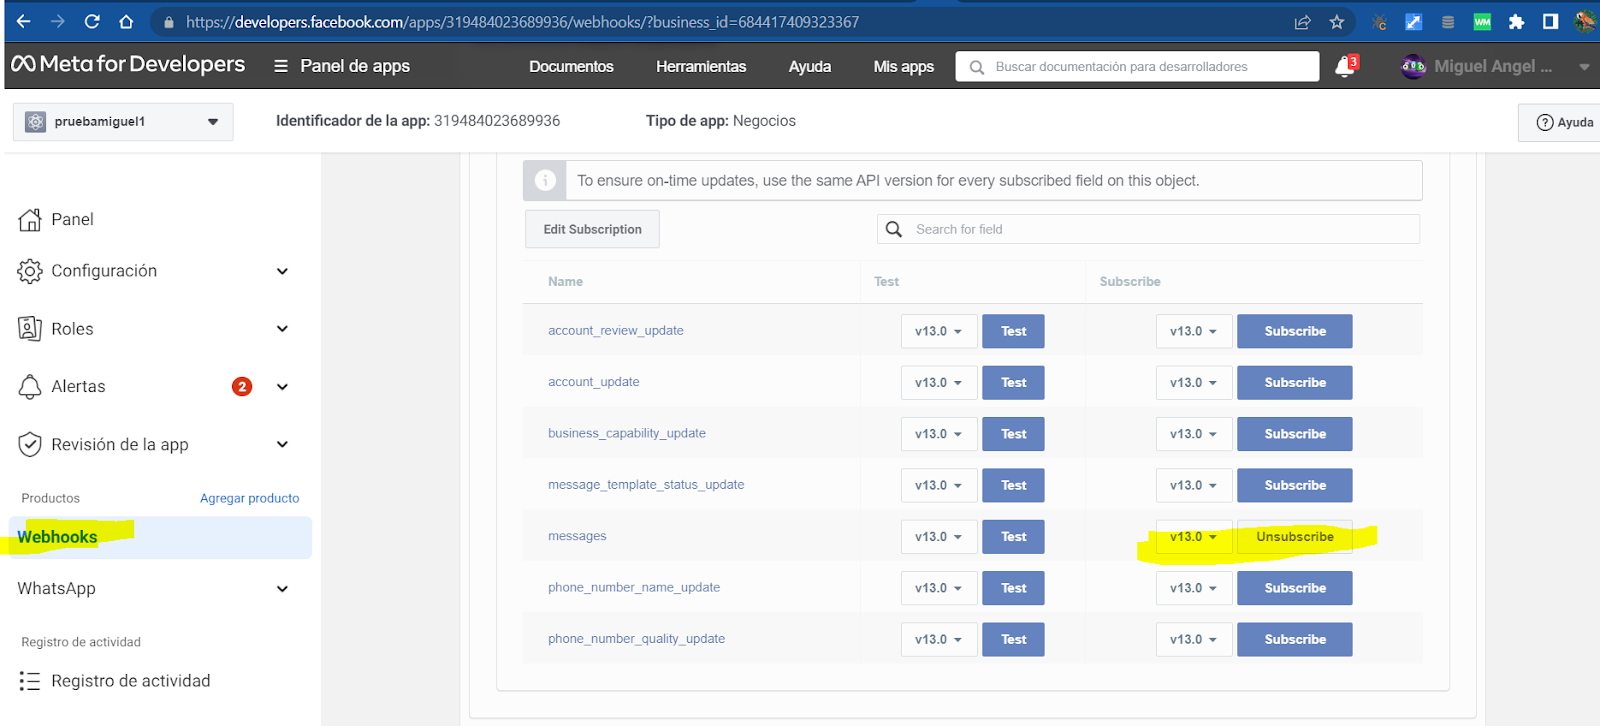This screenshot has height=726, width=1600.
Task: Click the Panel house icon in sidebar
Action: pos(30,220)
